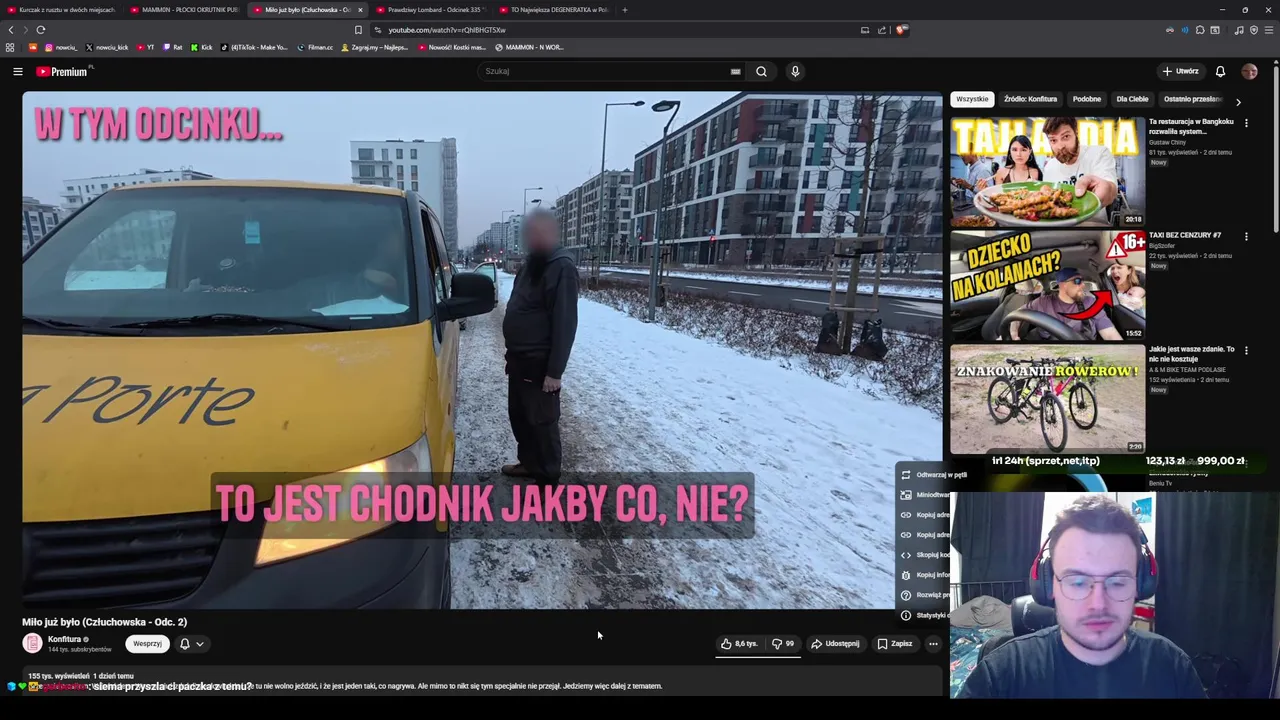Open subscription notification bell dropdown
Viewport: 1280px width, 720px height.
191,644
